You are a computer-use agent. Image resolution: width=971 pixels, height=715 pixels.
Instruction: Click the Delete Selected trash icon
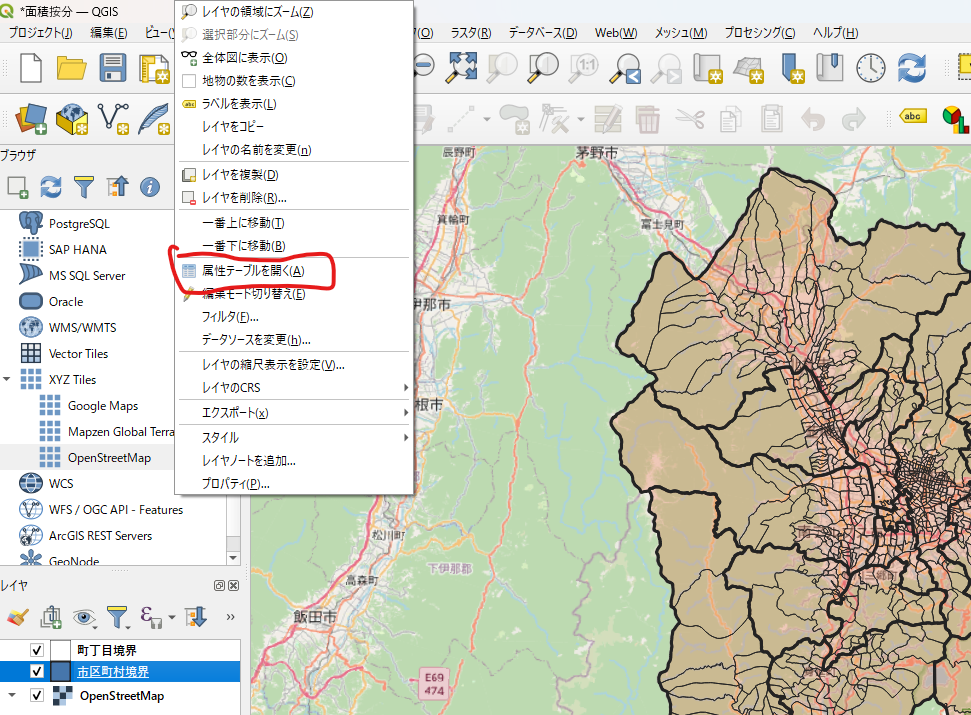pyautogui.click(x=648, y=119)
